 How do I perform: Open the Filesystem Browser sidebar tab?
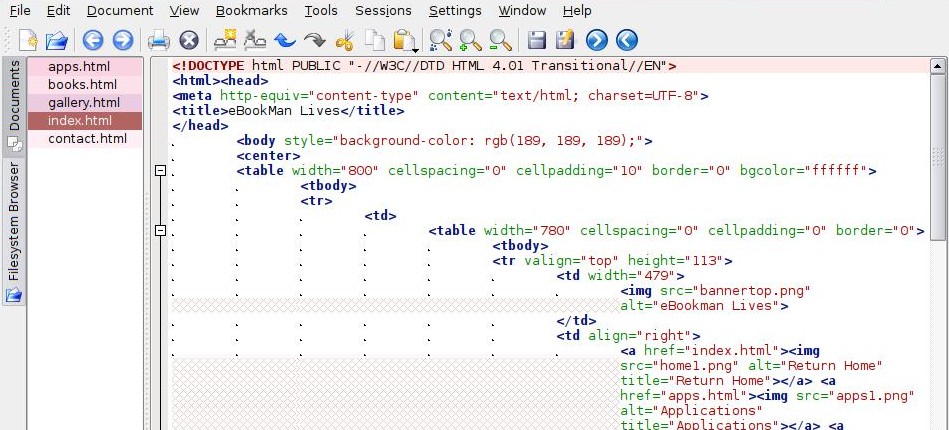point(15,231)
